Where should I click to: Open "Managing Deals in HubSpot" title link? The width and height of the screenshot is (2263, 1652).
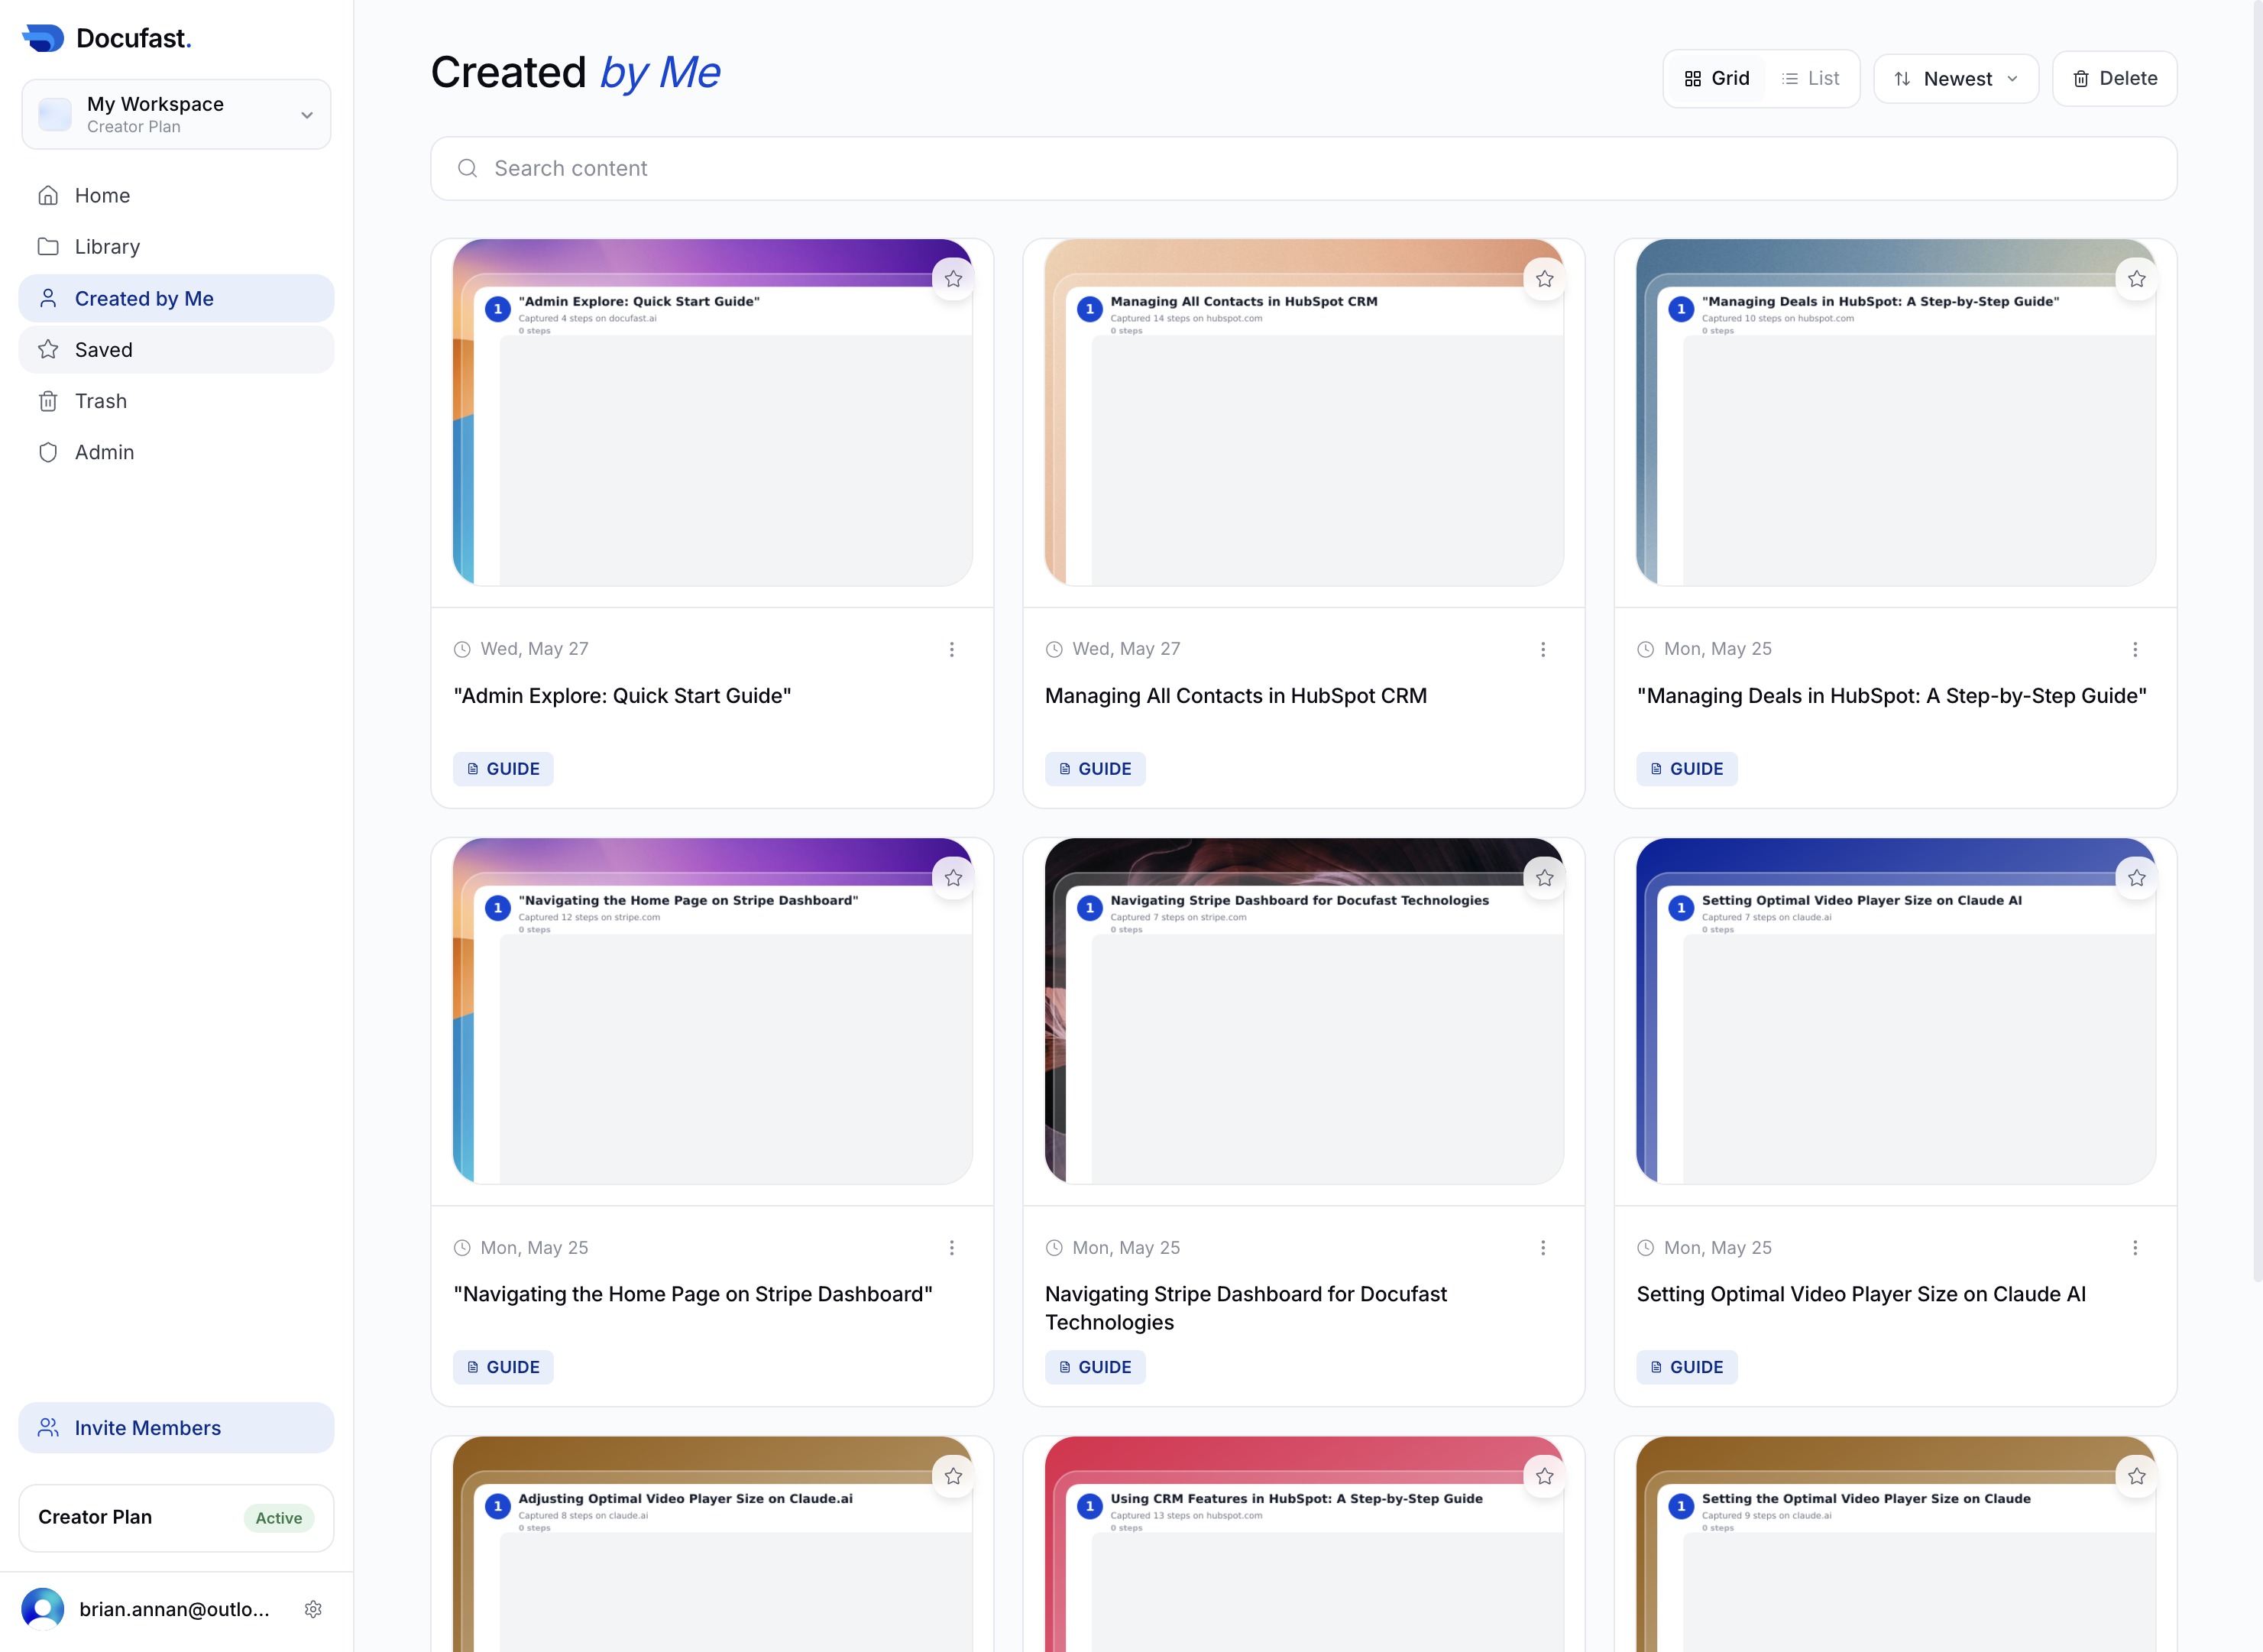click(x=1892, y=696)
